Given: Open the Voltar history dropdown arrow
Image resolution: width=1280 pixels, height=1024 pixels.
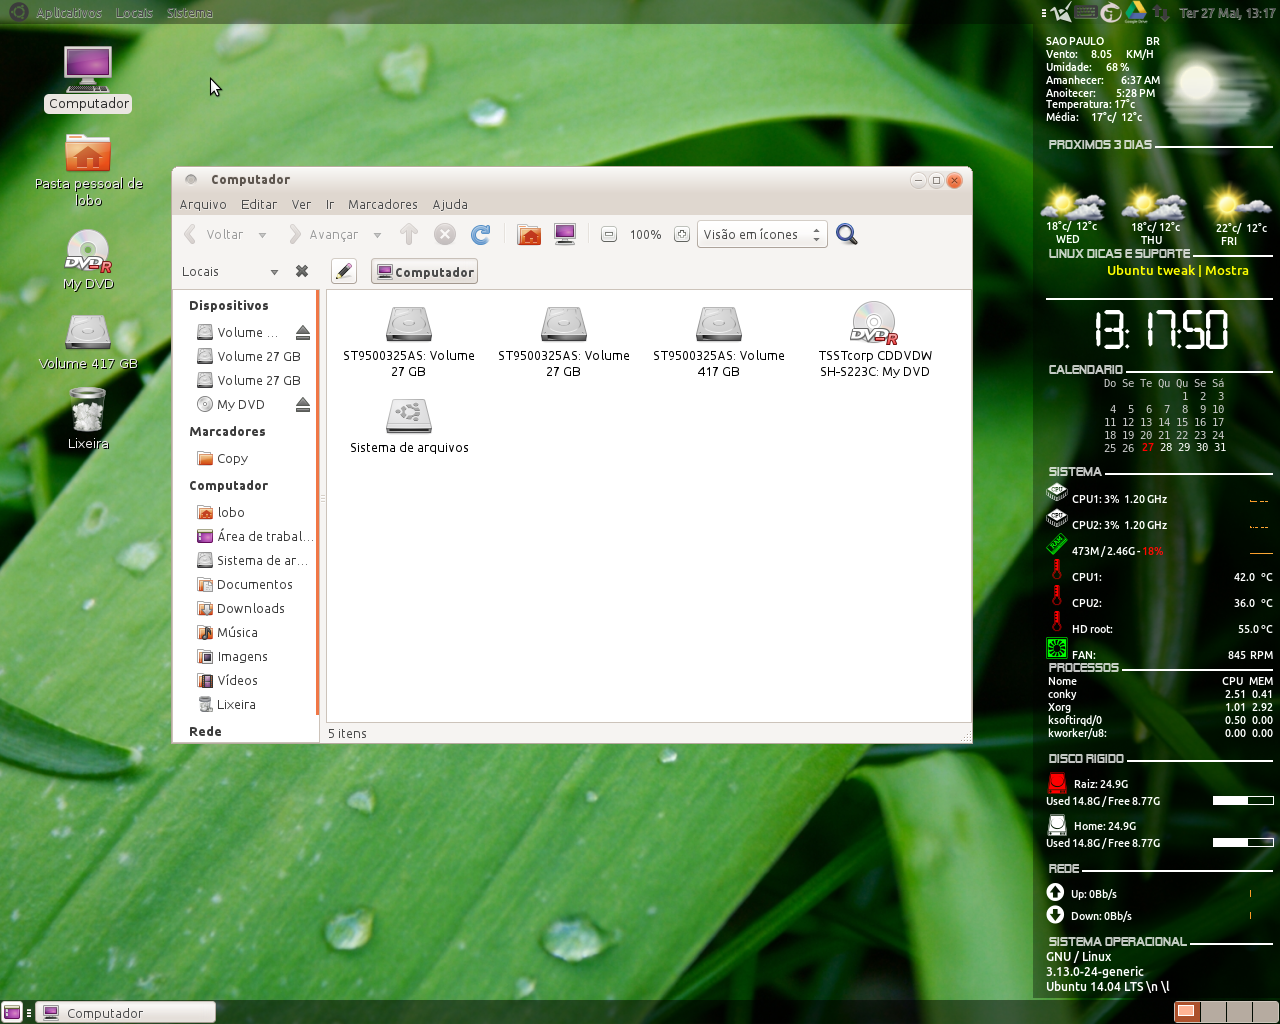Looking at the screenshot, I should pos(263,234).
